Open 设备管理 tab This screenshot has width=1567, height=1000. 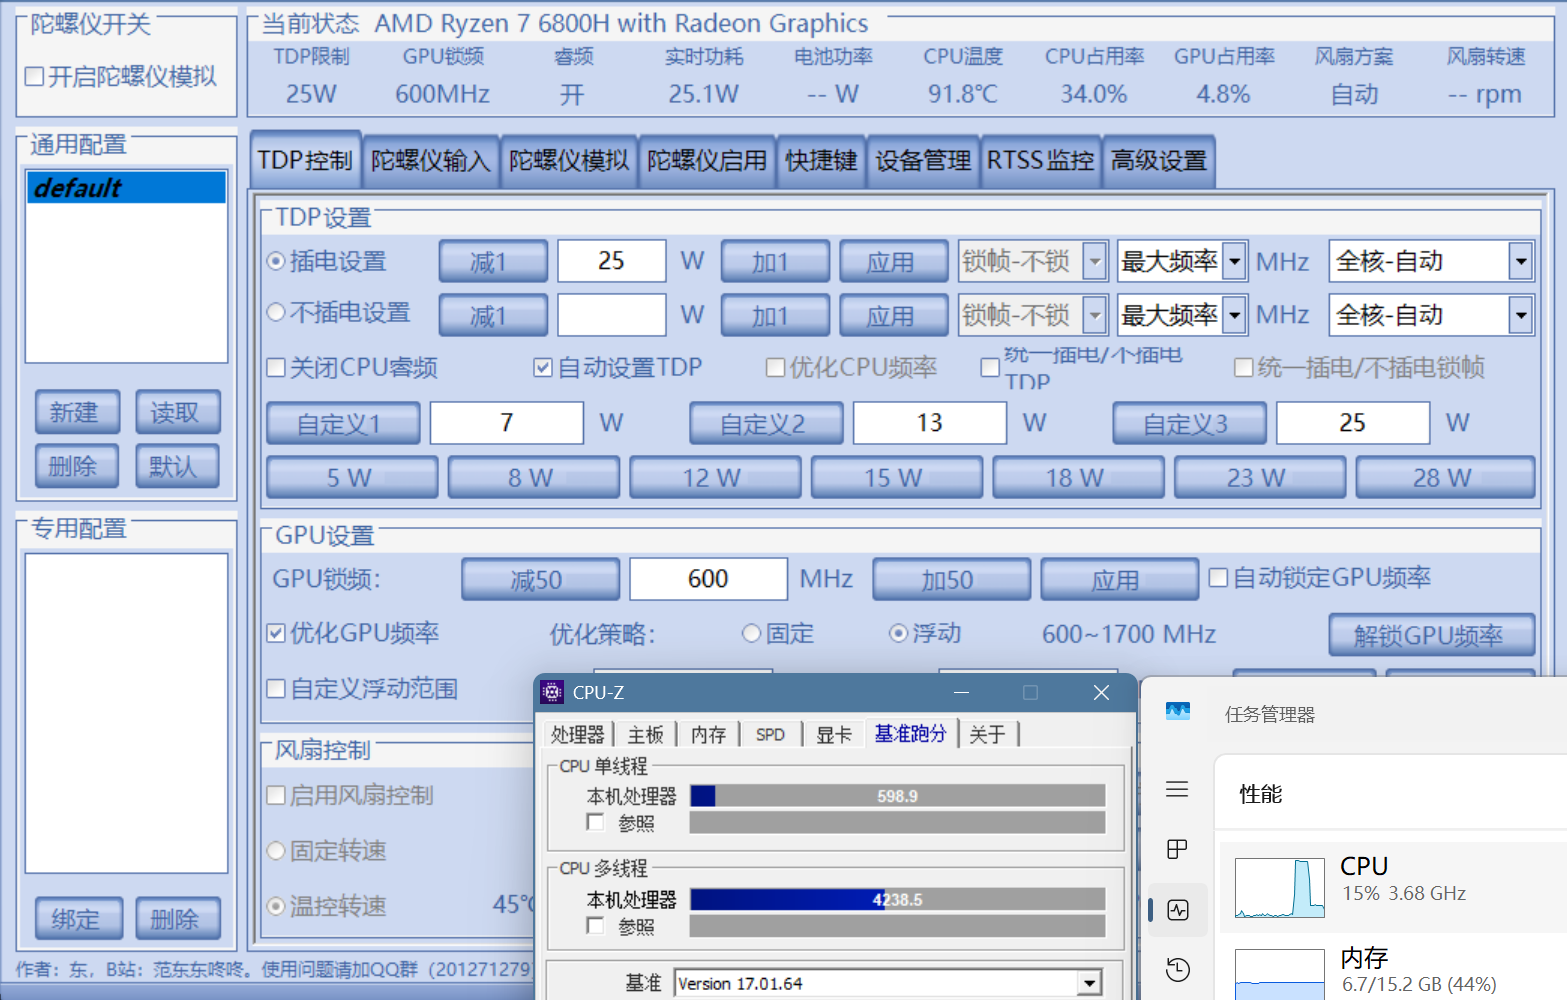(923, 161)
